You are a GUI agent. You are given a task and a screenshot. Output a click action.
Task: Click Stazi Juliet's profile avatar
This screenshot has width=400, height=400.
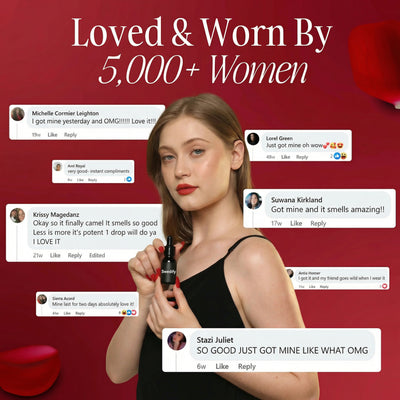tap(177, 341)
